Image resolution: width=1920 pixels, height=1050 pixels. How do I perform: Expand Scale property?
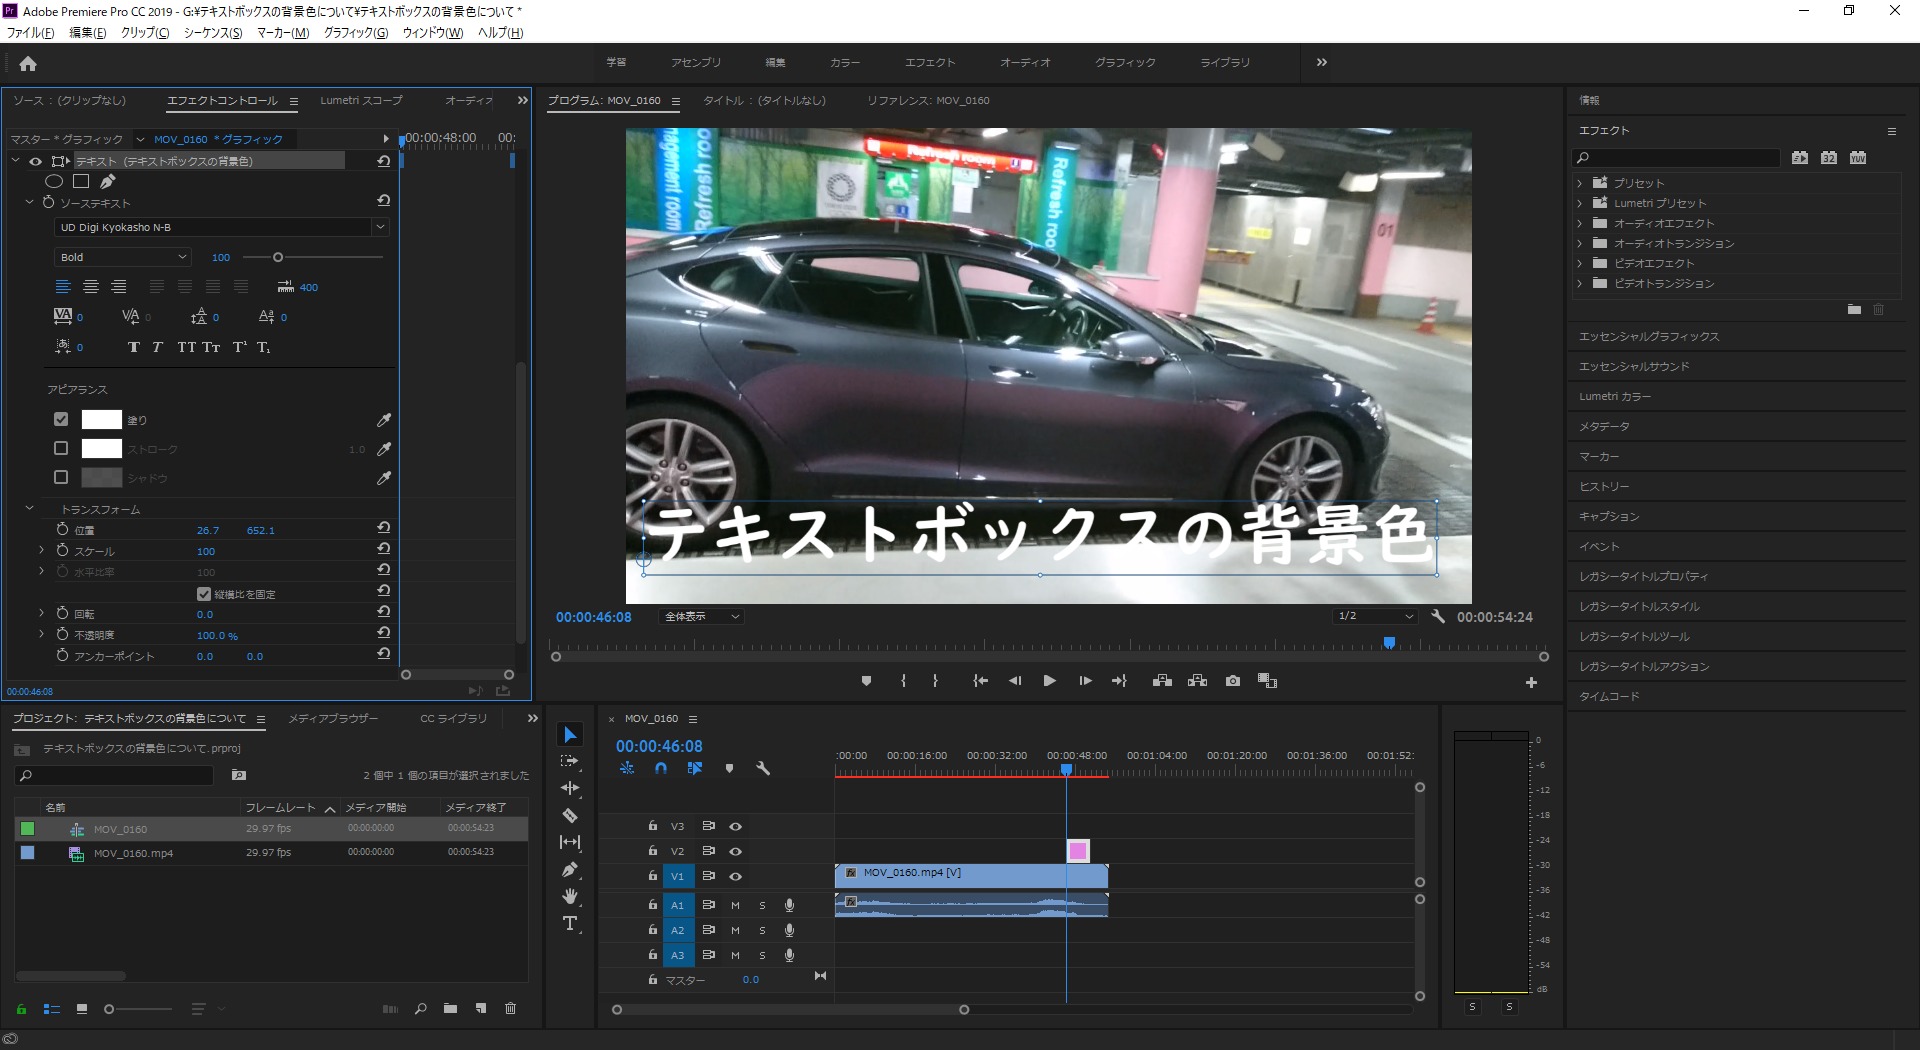point(41,551)
